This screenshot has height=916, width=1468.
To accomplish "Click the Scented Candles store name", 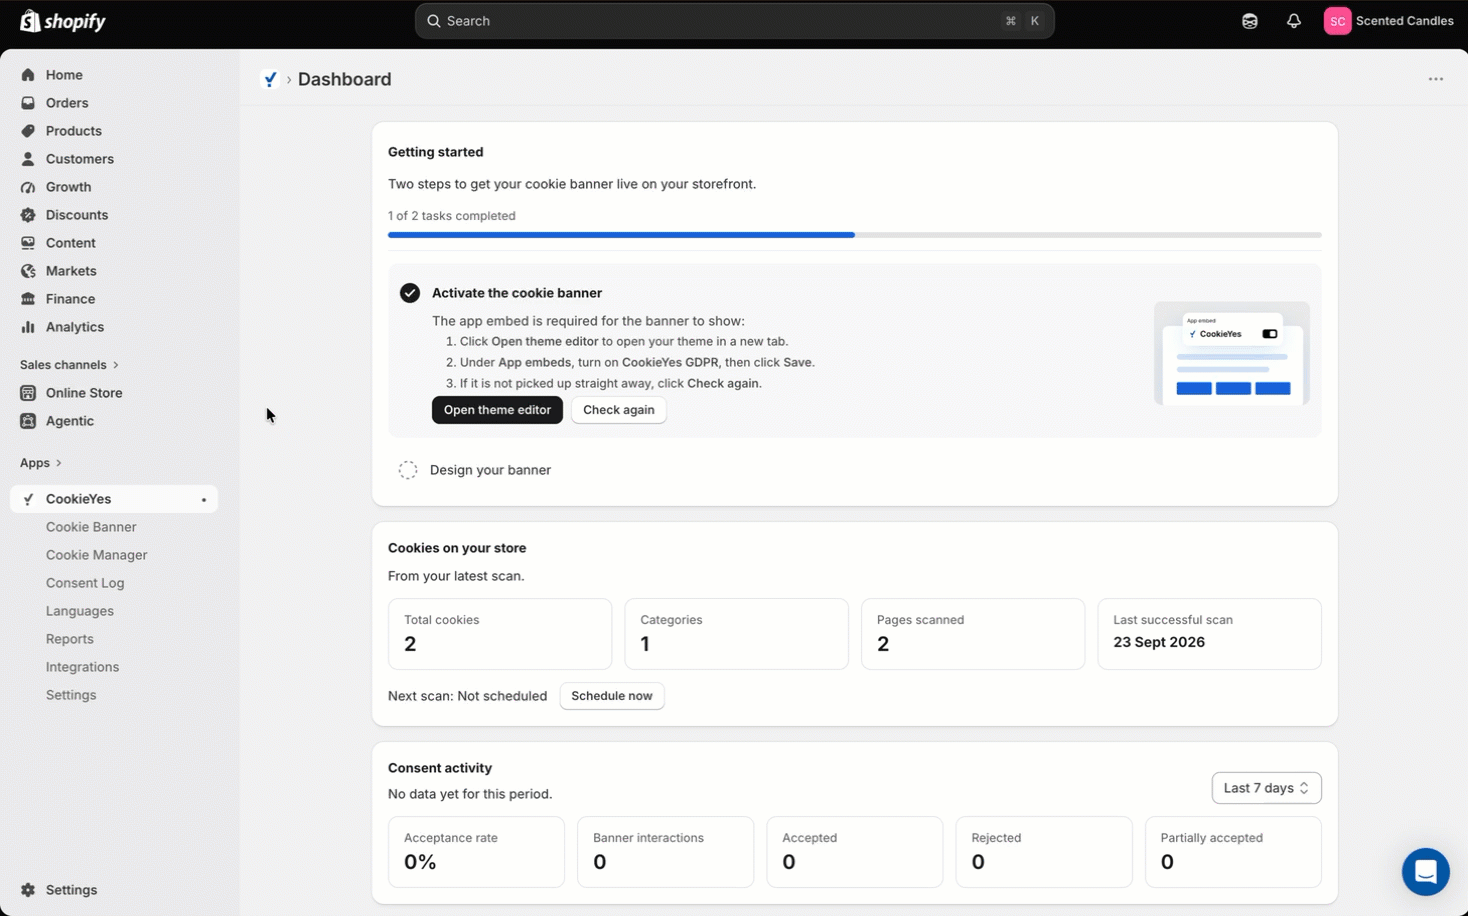I will (x=1404, y=21).
